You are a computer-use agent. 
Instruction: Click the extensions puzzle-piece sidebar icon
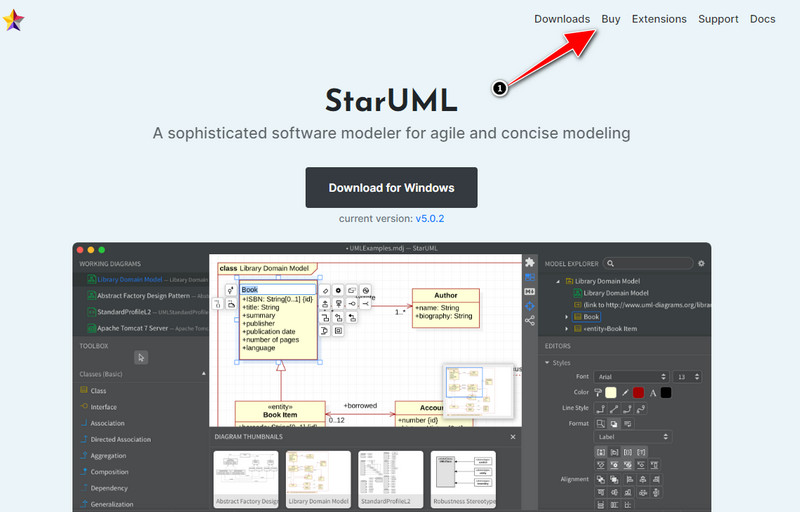530,262
